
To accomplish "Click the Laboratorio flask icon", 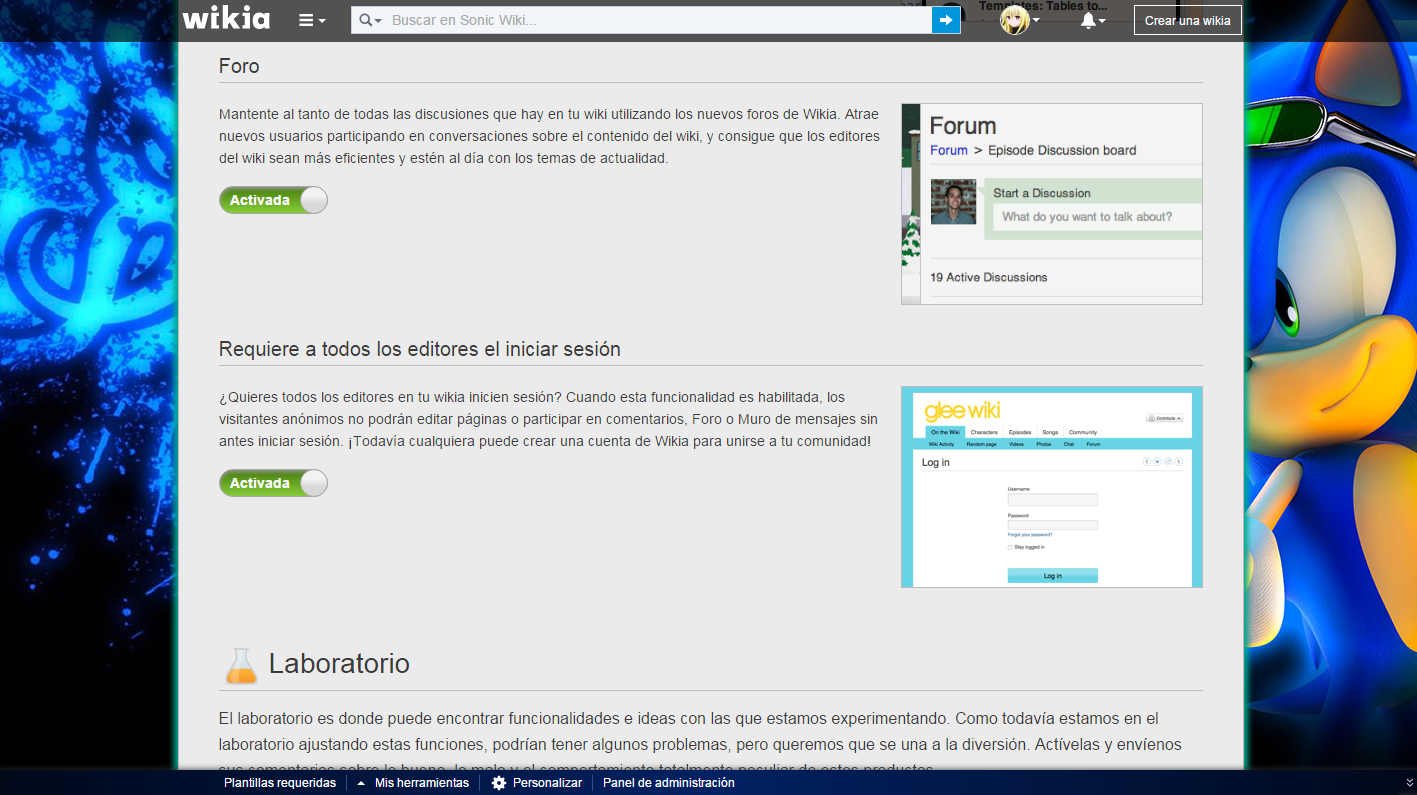I will point(241,666).
